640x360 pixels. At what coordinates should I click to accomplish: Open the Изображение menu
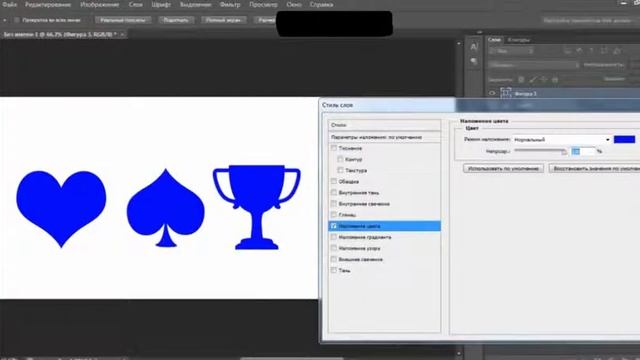(100, 5)
